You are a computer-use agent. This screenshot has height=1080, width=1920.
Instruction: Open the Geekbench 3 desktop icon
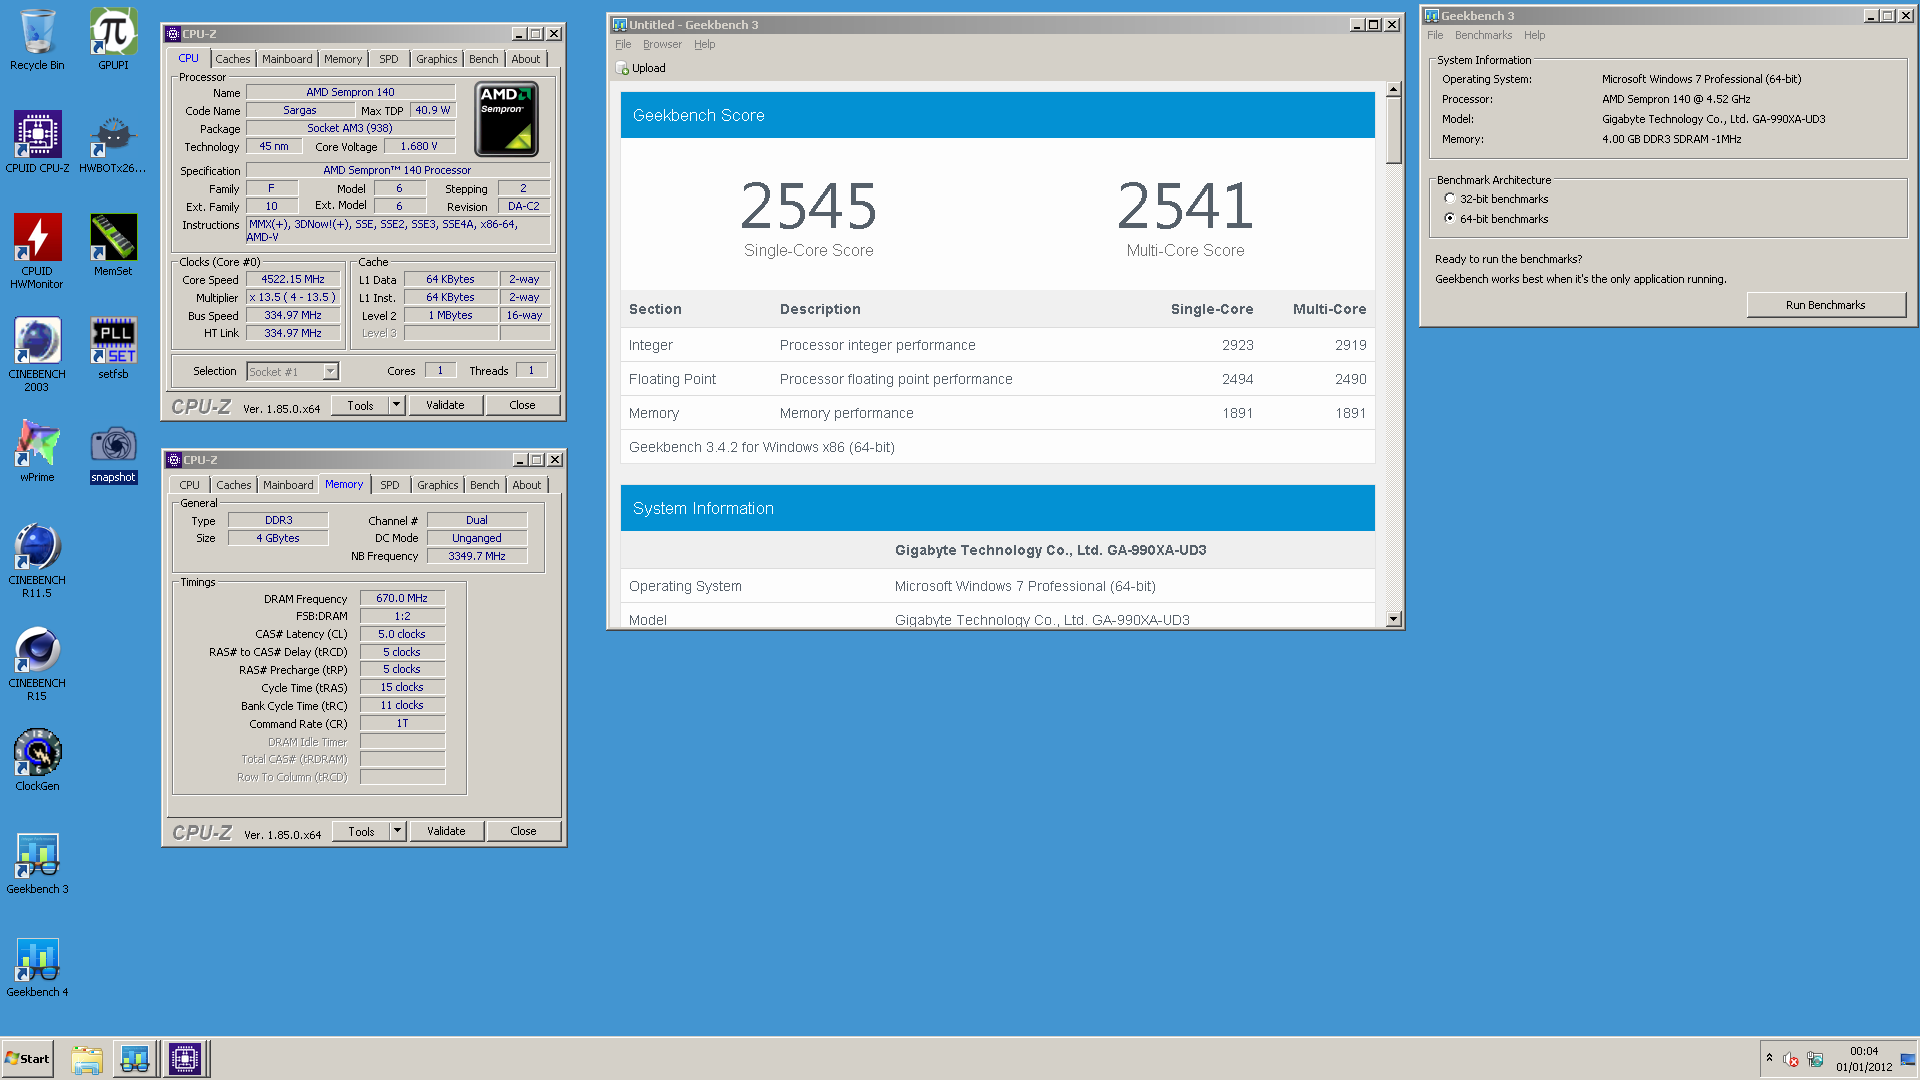click(37, 863)
